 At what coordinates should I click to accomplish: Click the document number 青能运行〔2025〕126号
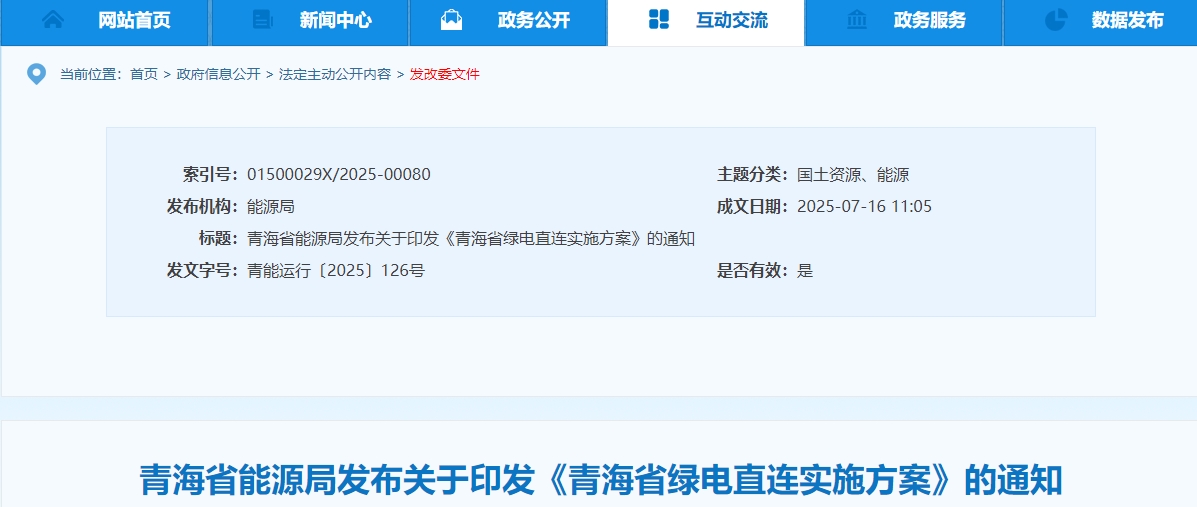335,270
